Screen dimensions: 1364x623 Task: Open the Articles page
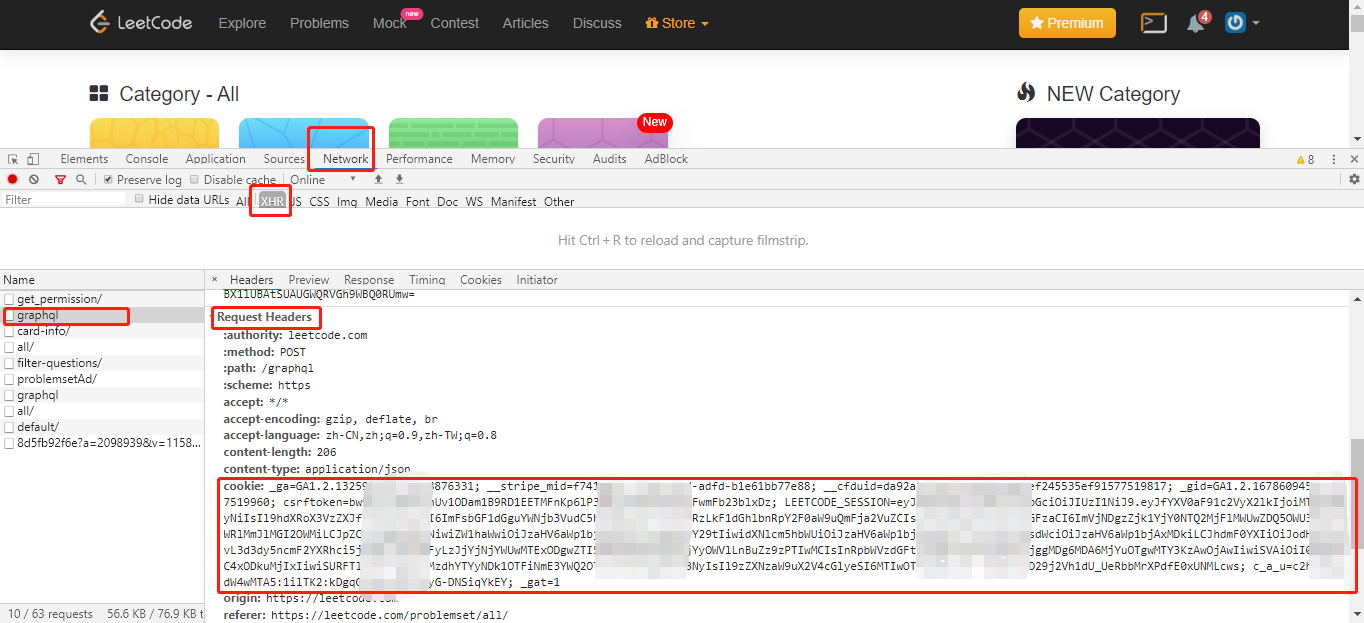tap(525, 23)
